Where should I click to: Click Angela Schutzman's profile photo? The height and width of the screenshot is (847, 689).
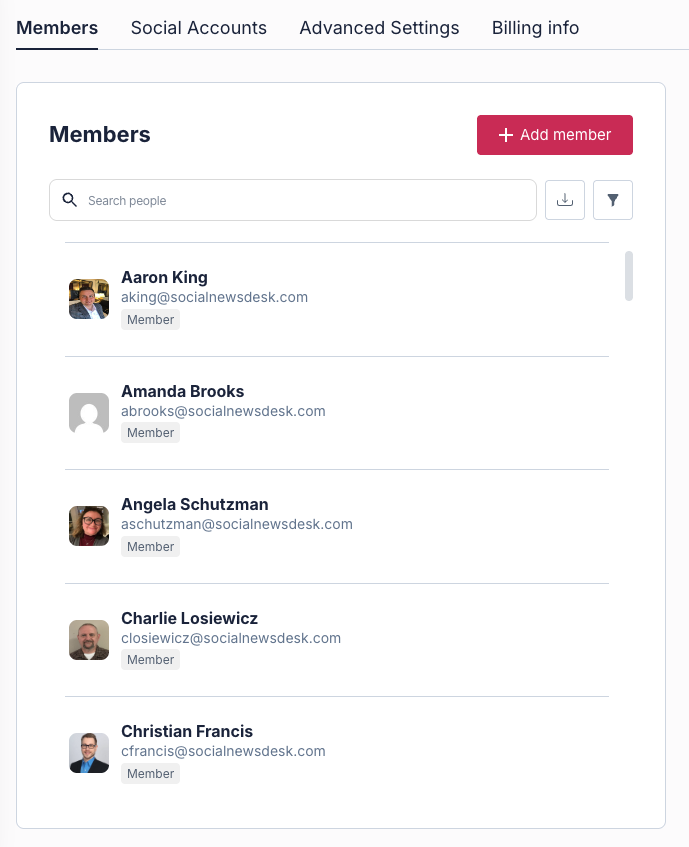[x=89, y=526]
